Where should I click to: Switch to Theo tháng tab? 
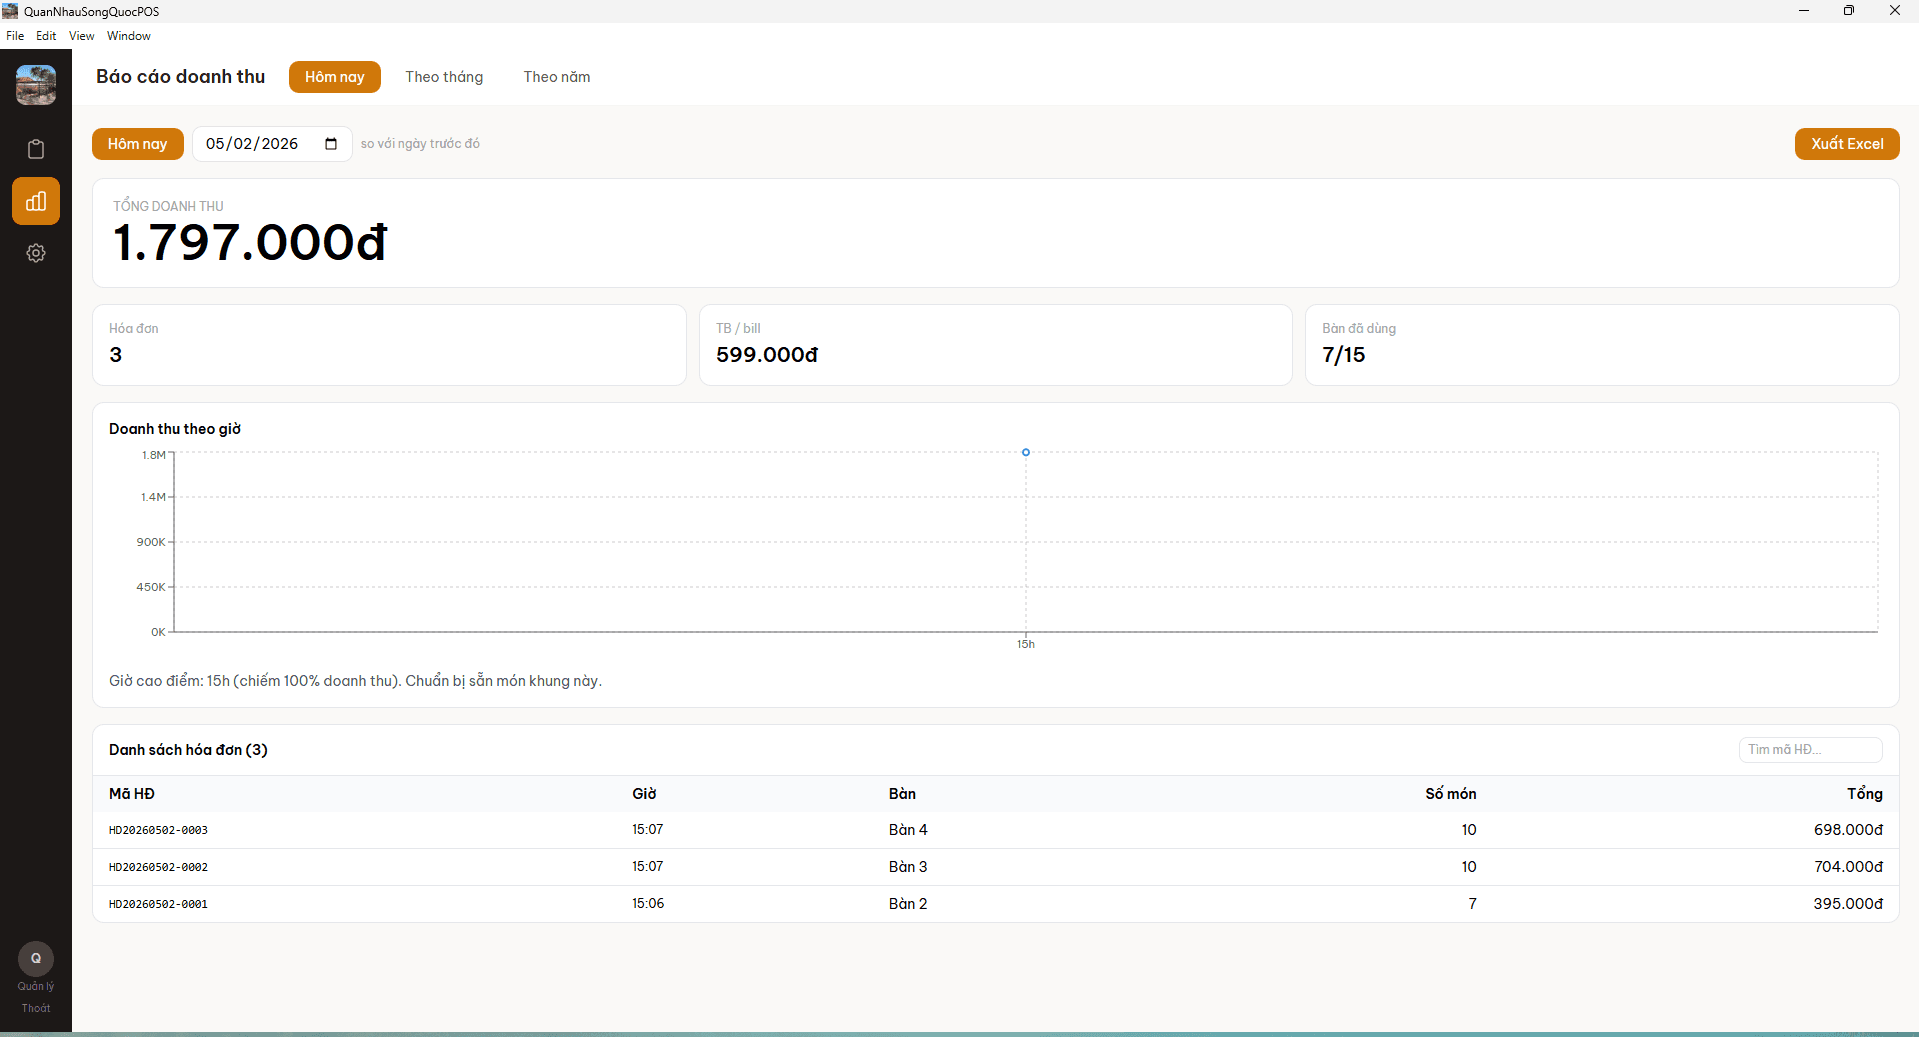(444, 77)
